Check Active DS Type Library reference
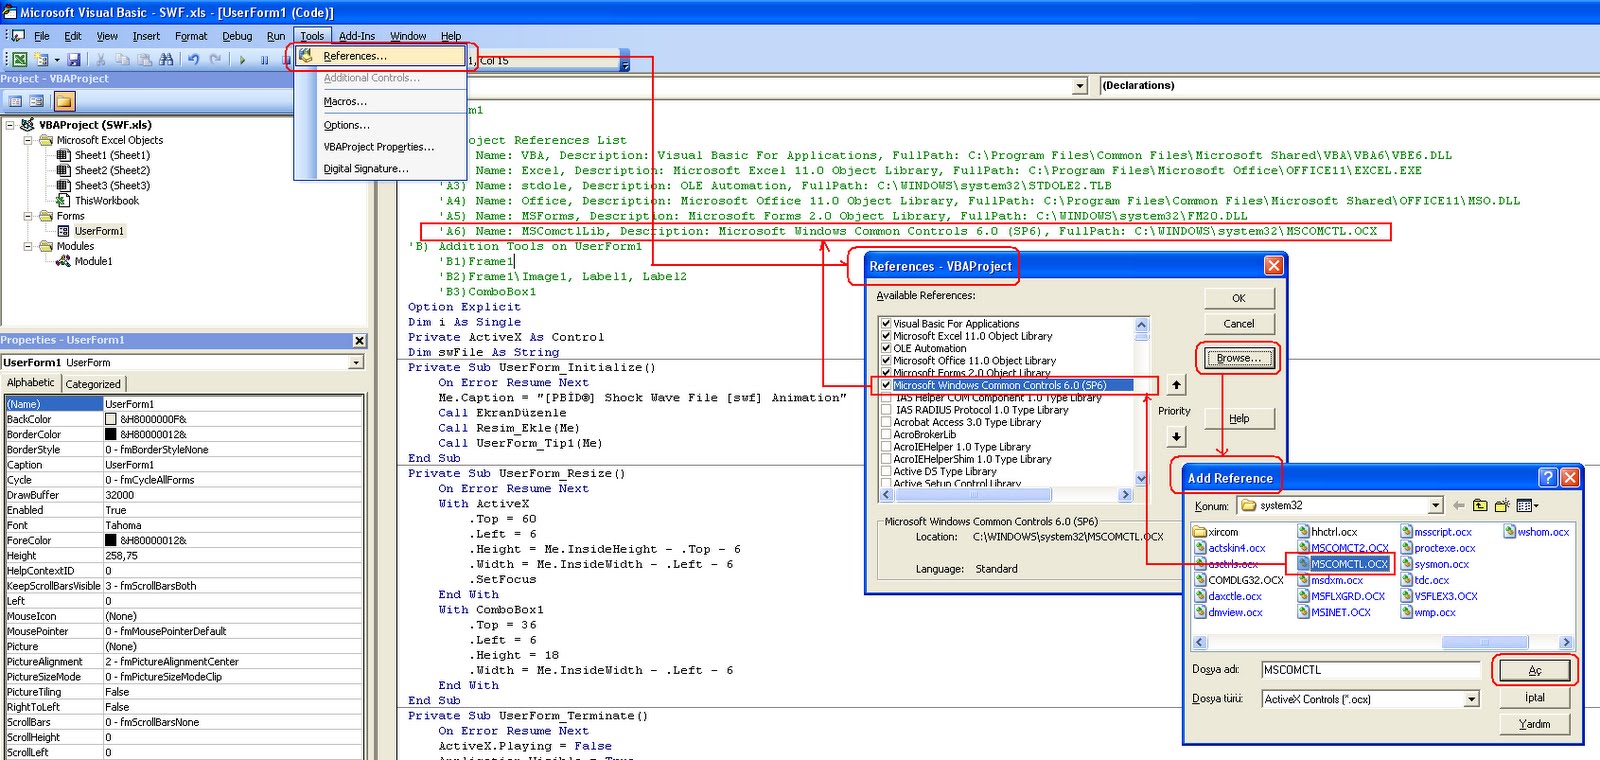The height and width of the screenshot is (760, 1600). point(886,471)
